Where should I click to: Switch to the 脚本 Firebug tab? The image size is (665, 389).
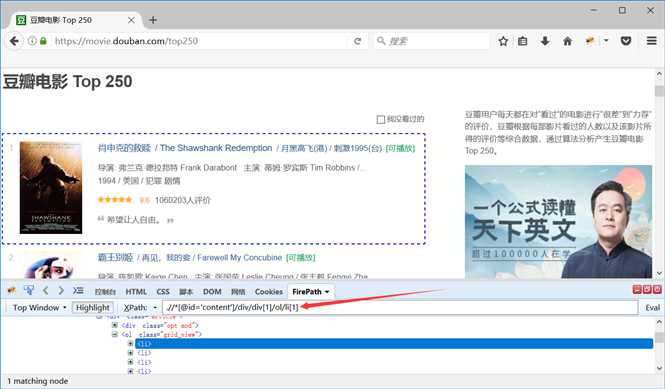click(x=186, y=292)
